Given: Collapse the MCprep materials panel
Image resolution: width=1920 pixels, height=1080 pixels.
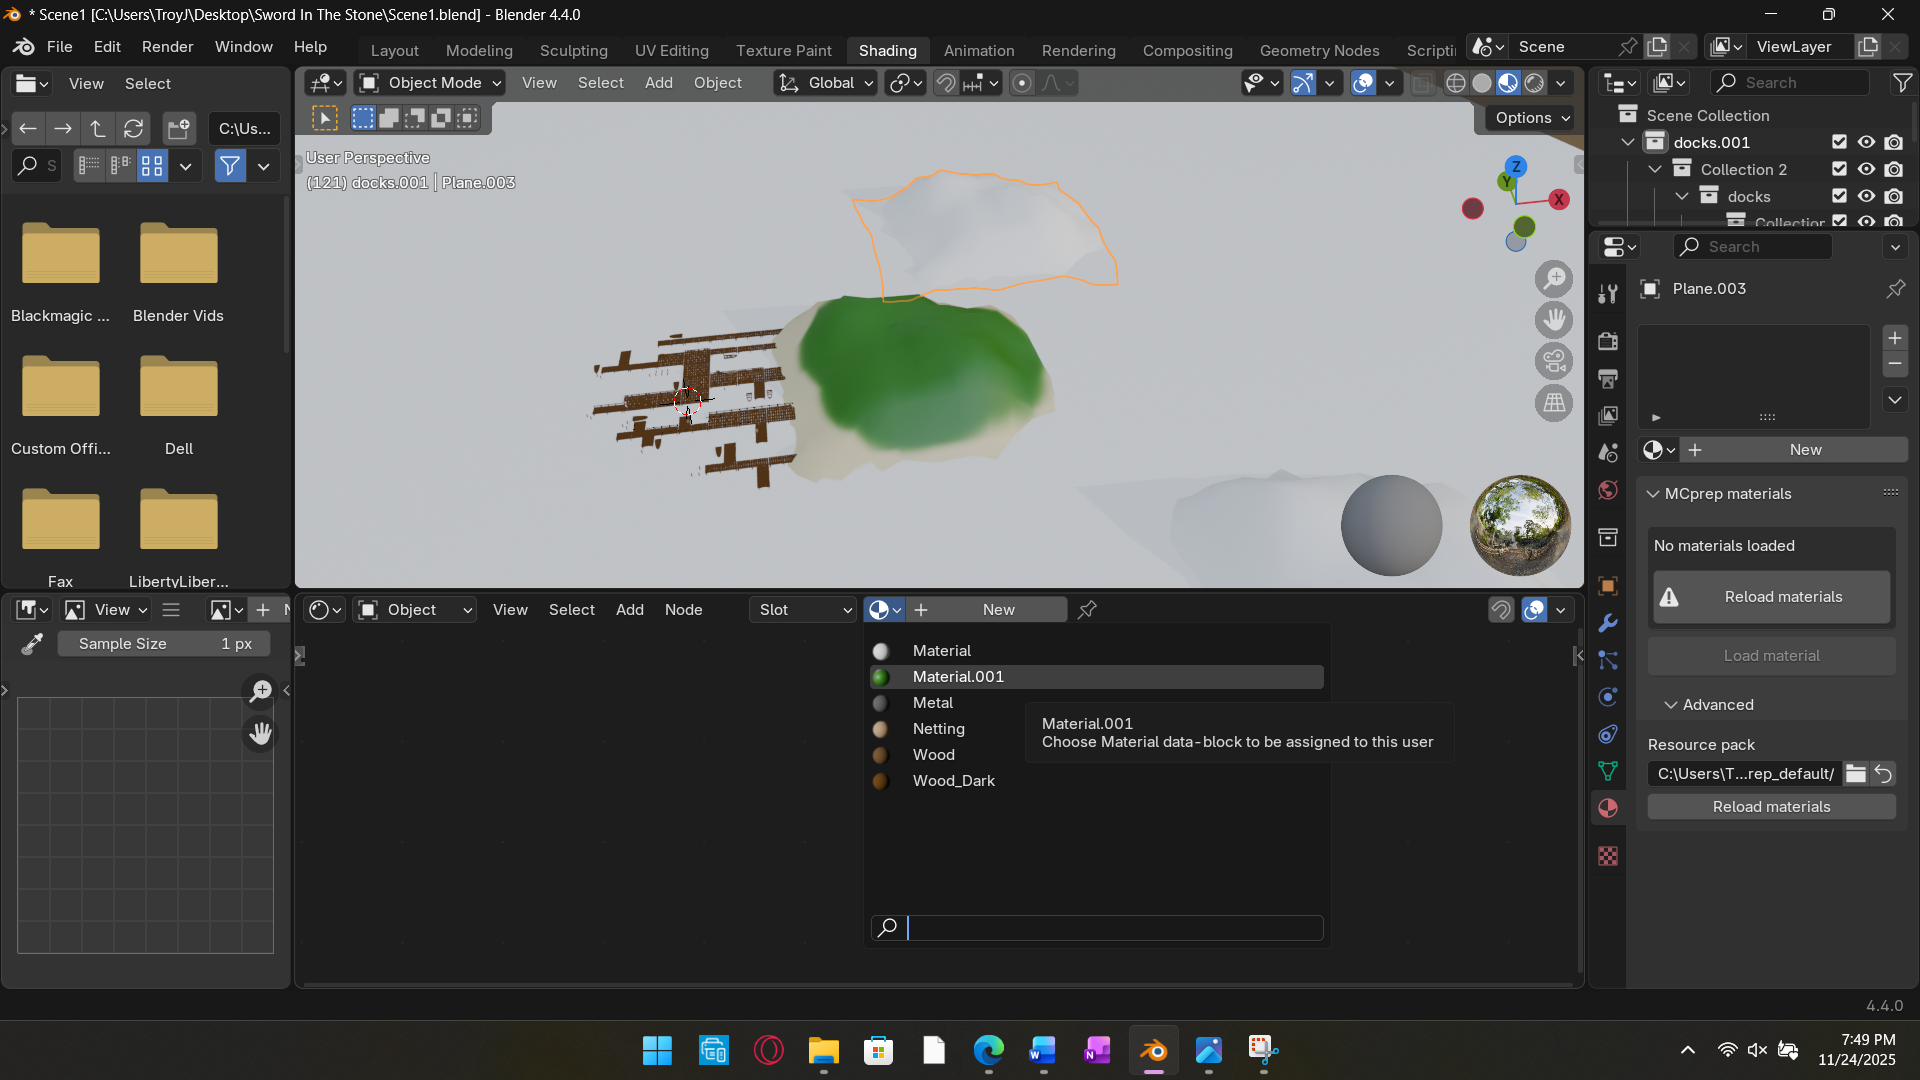Looking at the screenshot, I should click(x=1653, y=494).
